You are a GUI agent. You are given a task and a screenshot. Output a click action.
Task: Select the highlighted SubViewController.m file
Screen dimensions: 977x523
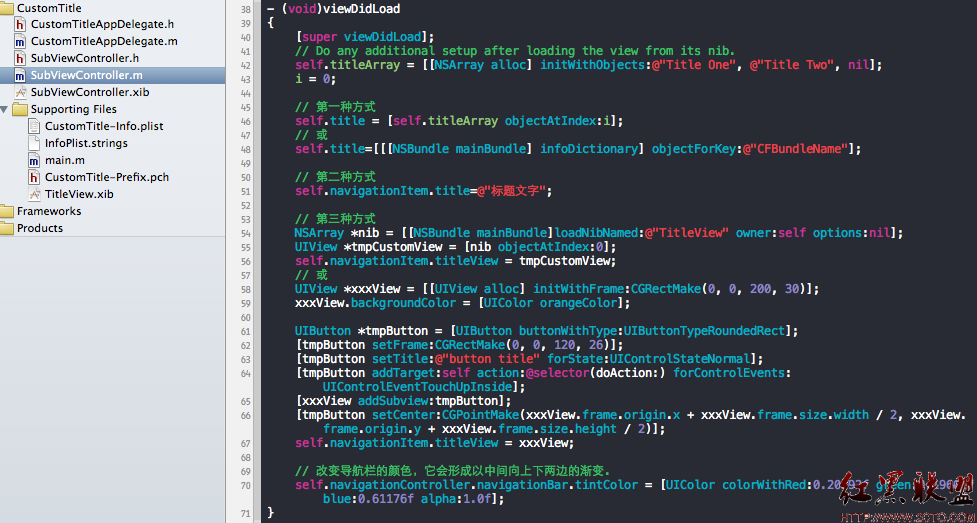[x=86, y=75]
